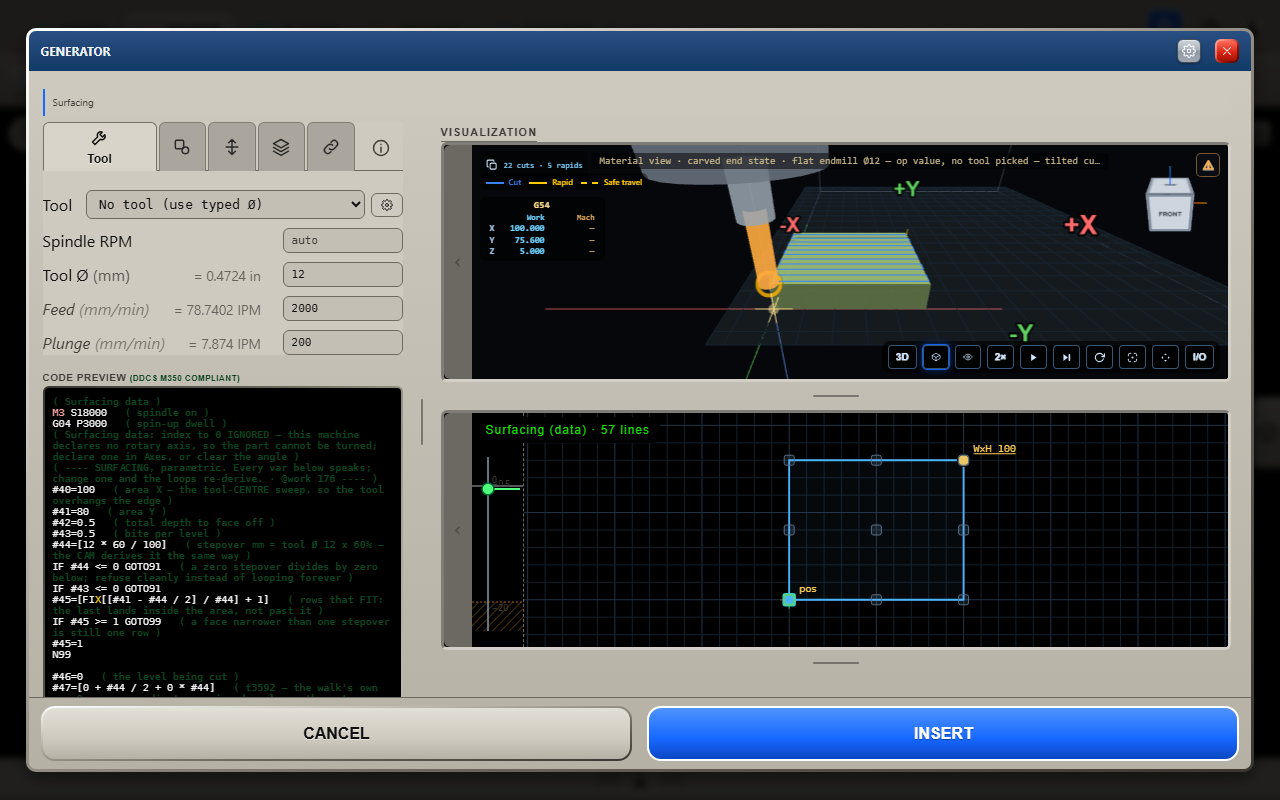Click the Spindle RPM input field

[x=343, y=241]
